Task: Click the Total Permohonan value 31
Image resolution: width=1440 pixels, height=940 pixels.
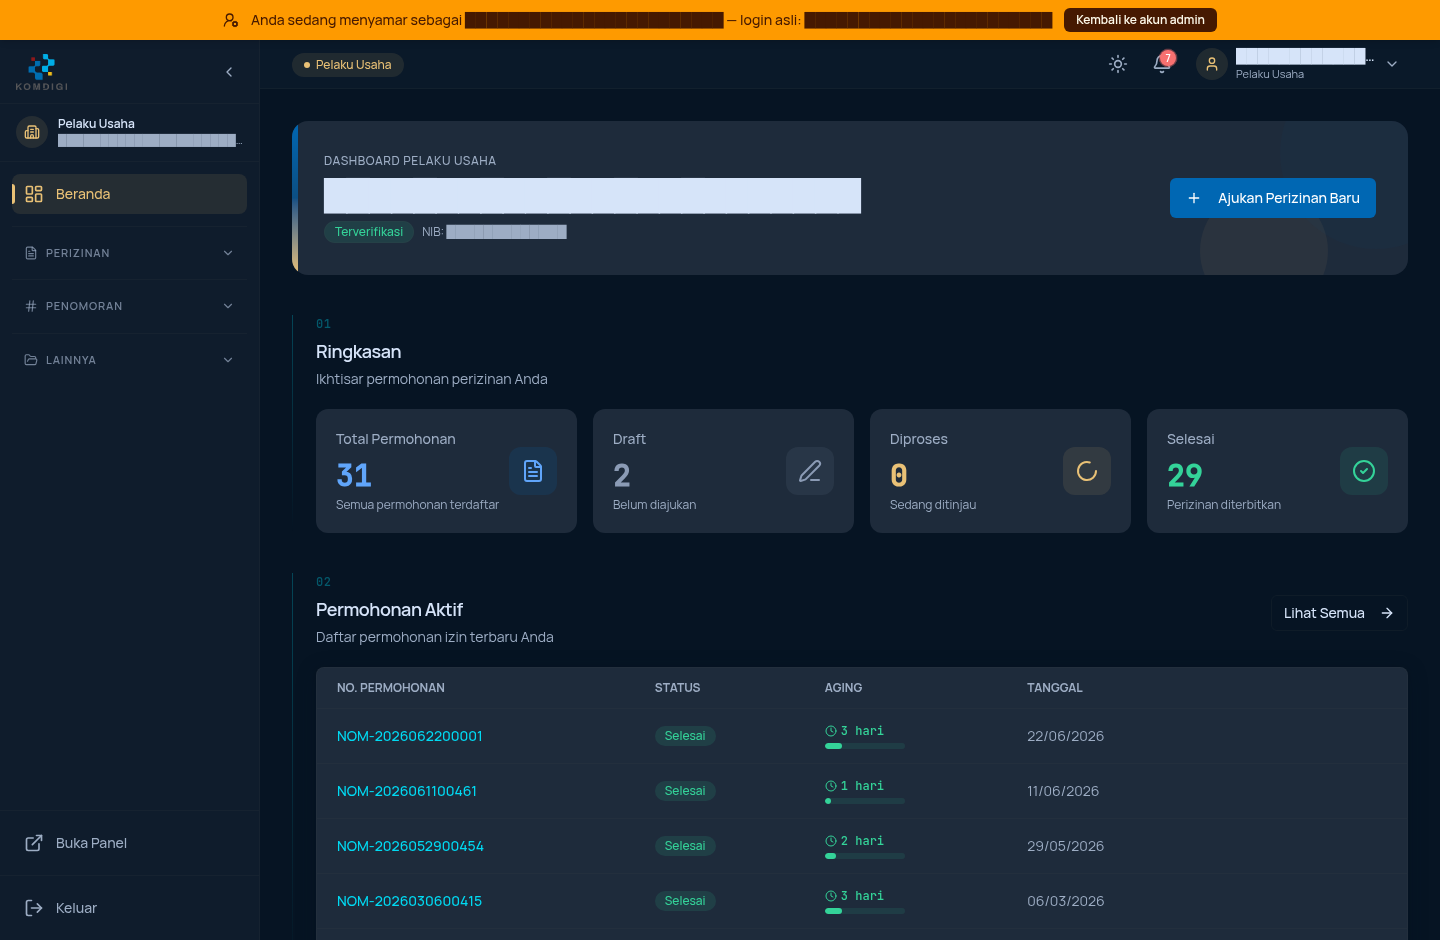Action: point(354,475)
